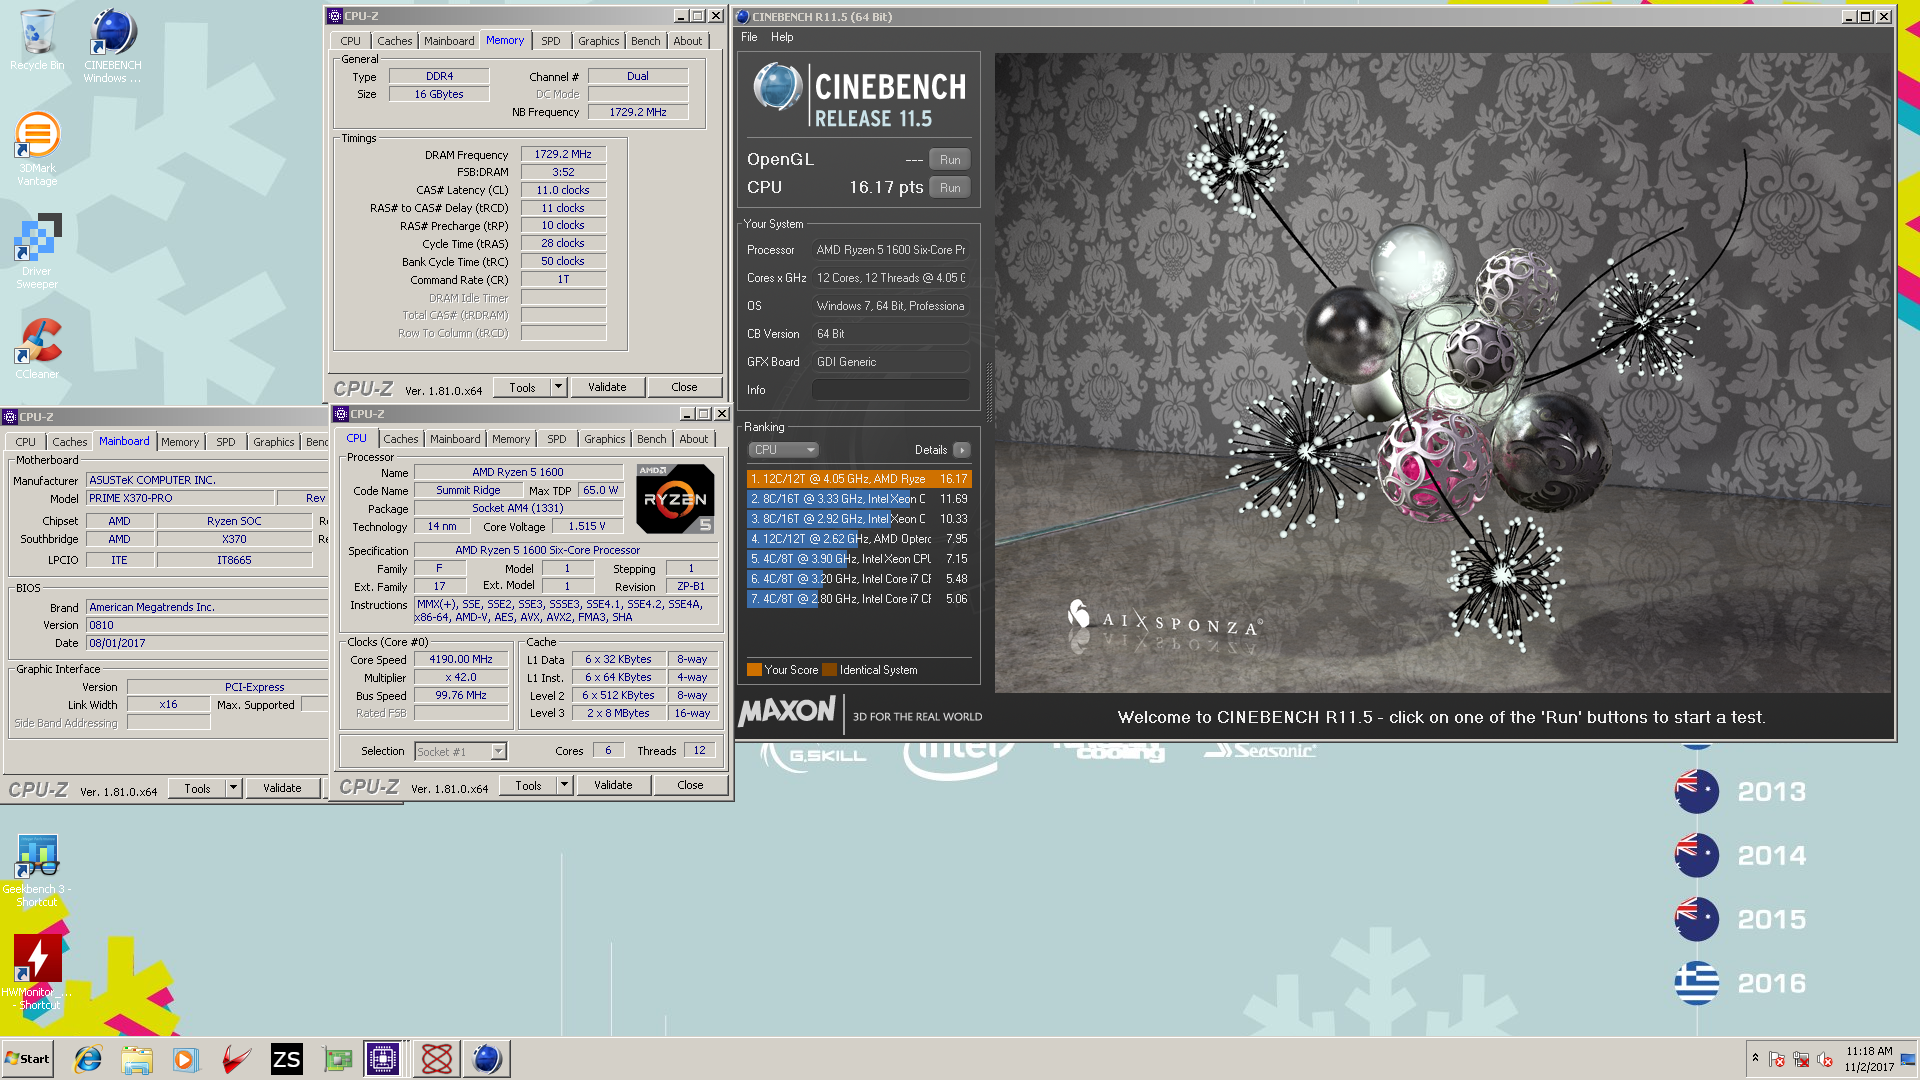Image resolution: width=1920 pixels, height=1080 pixels.
Task: Click Validate in the front CPU tab window
Action: pos(613,785)
